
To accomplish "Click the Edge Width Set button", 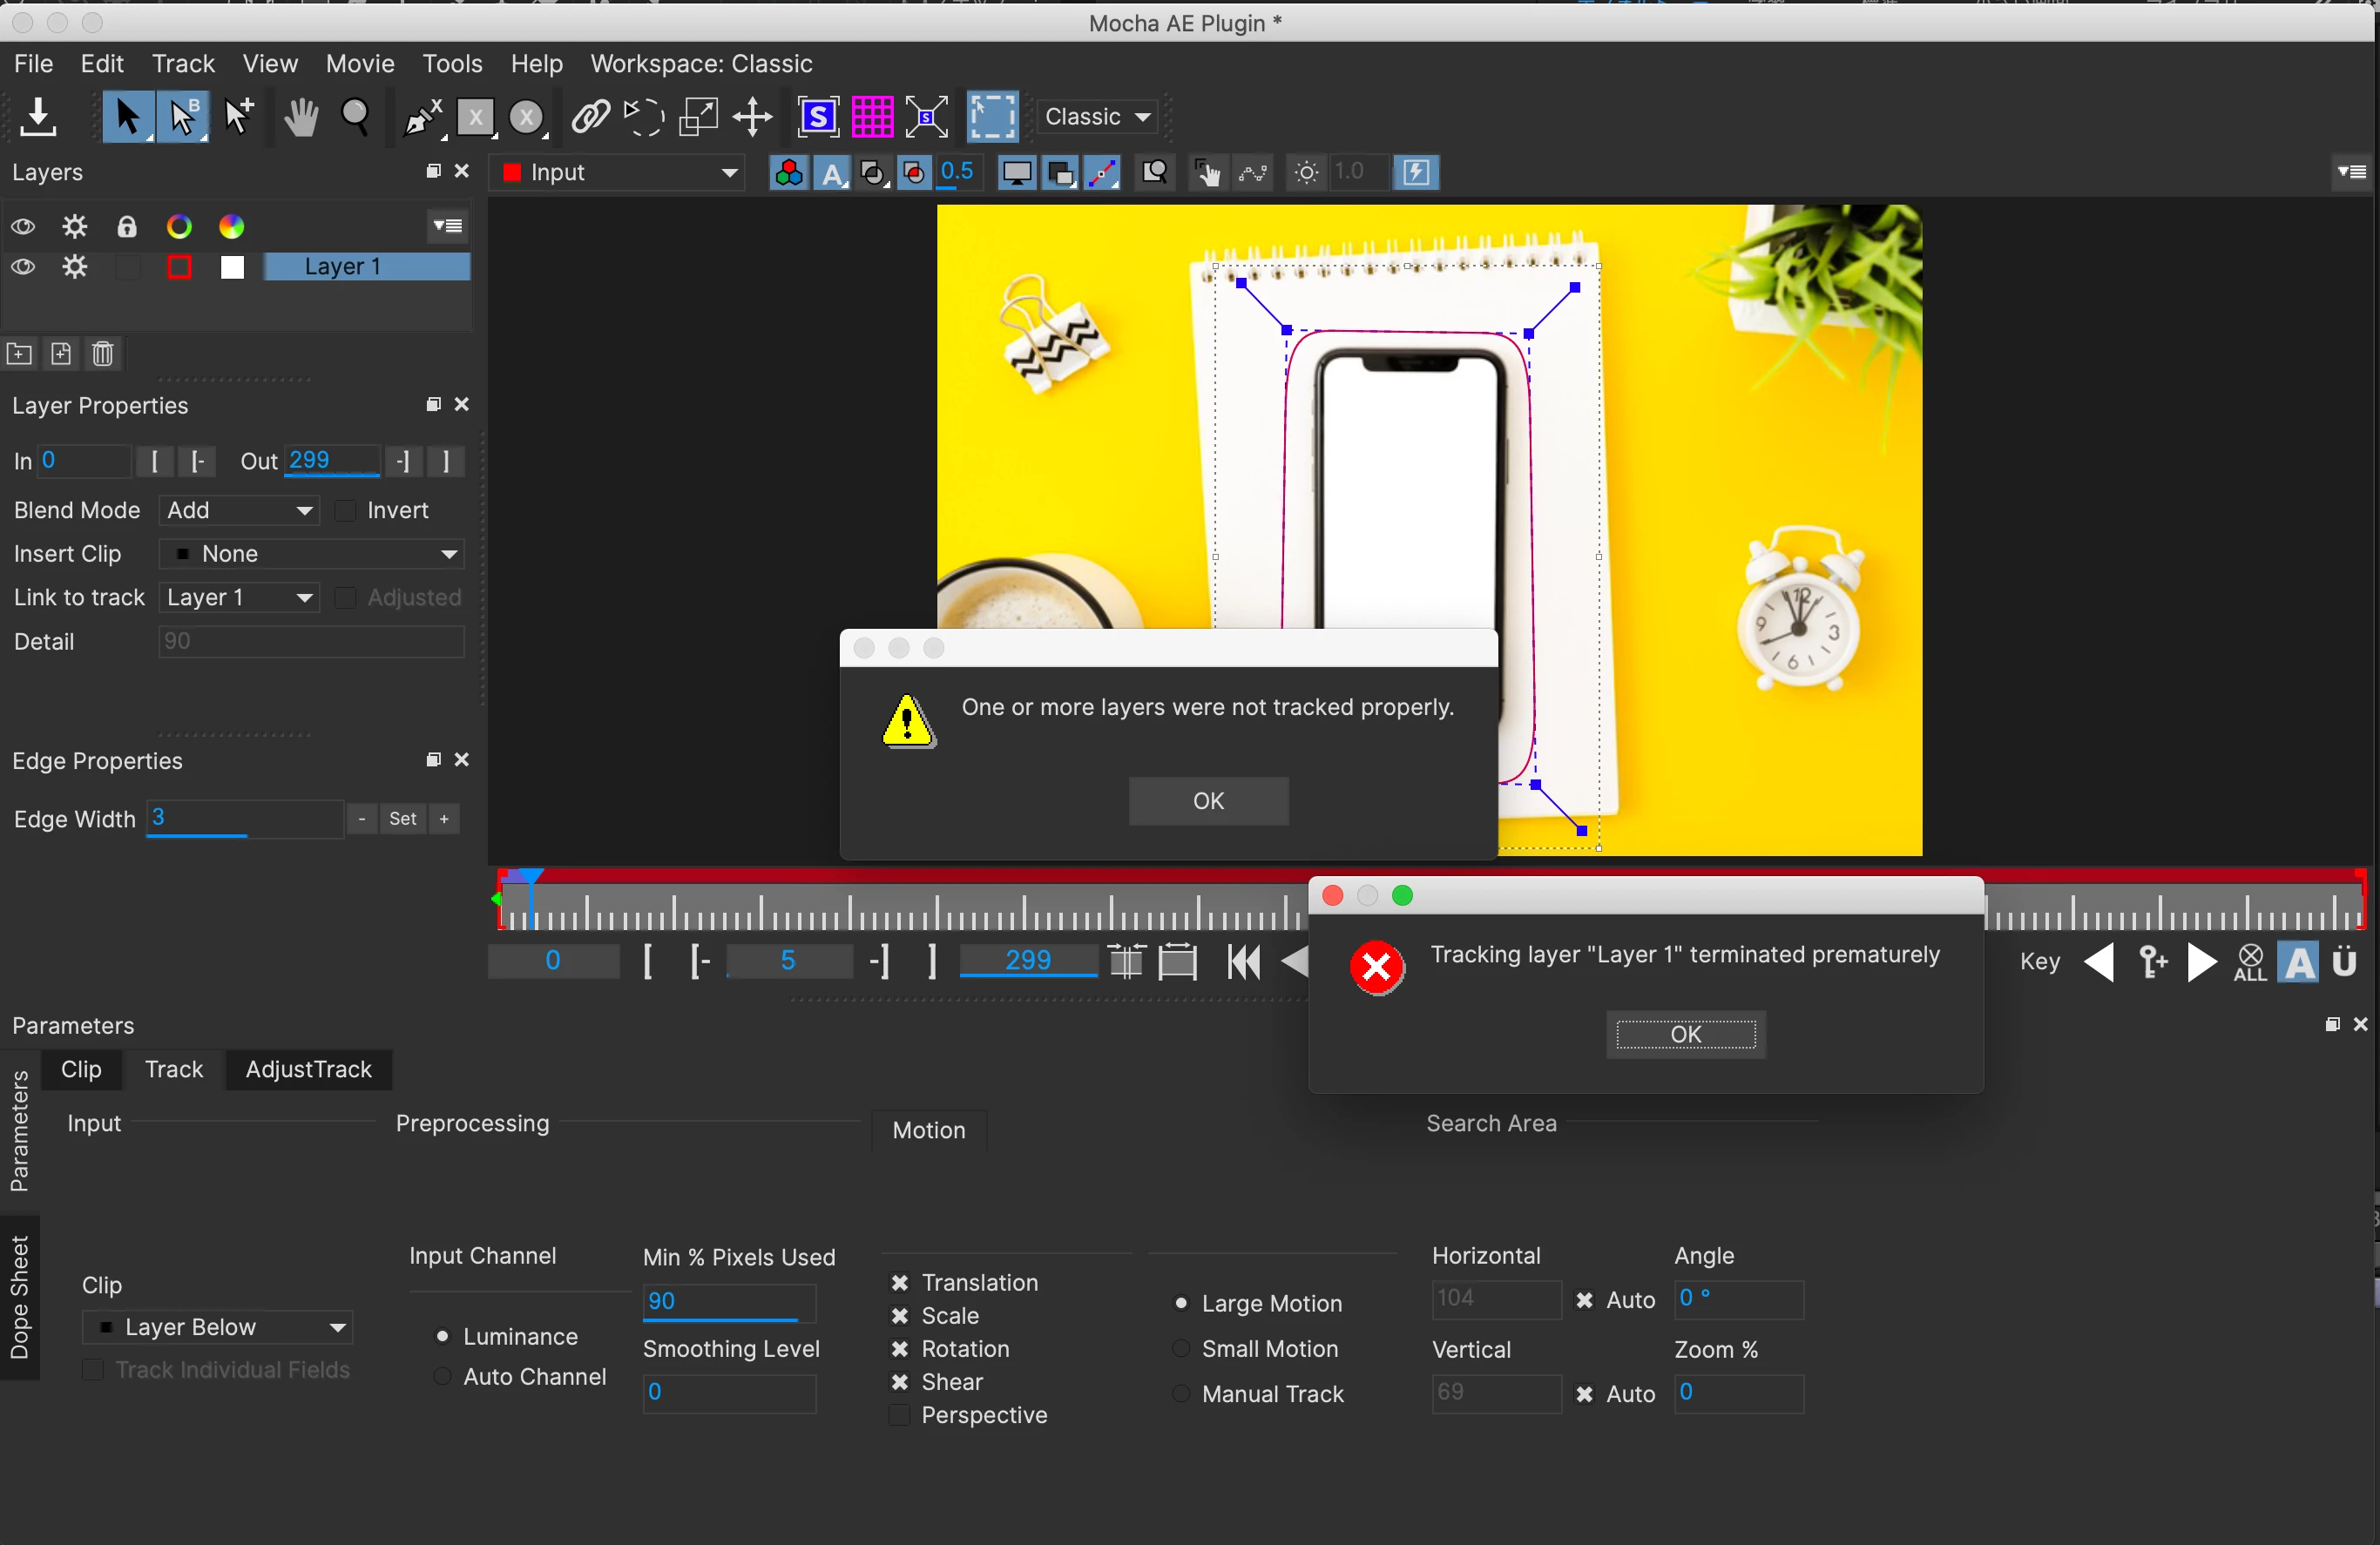I will click(x=402, y=819).
